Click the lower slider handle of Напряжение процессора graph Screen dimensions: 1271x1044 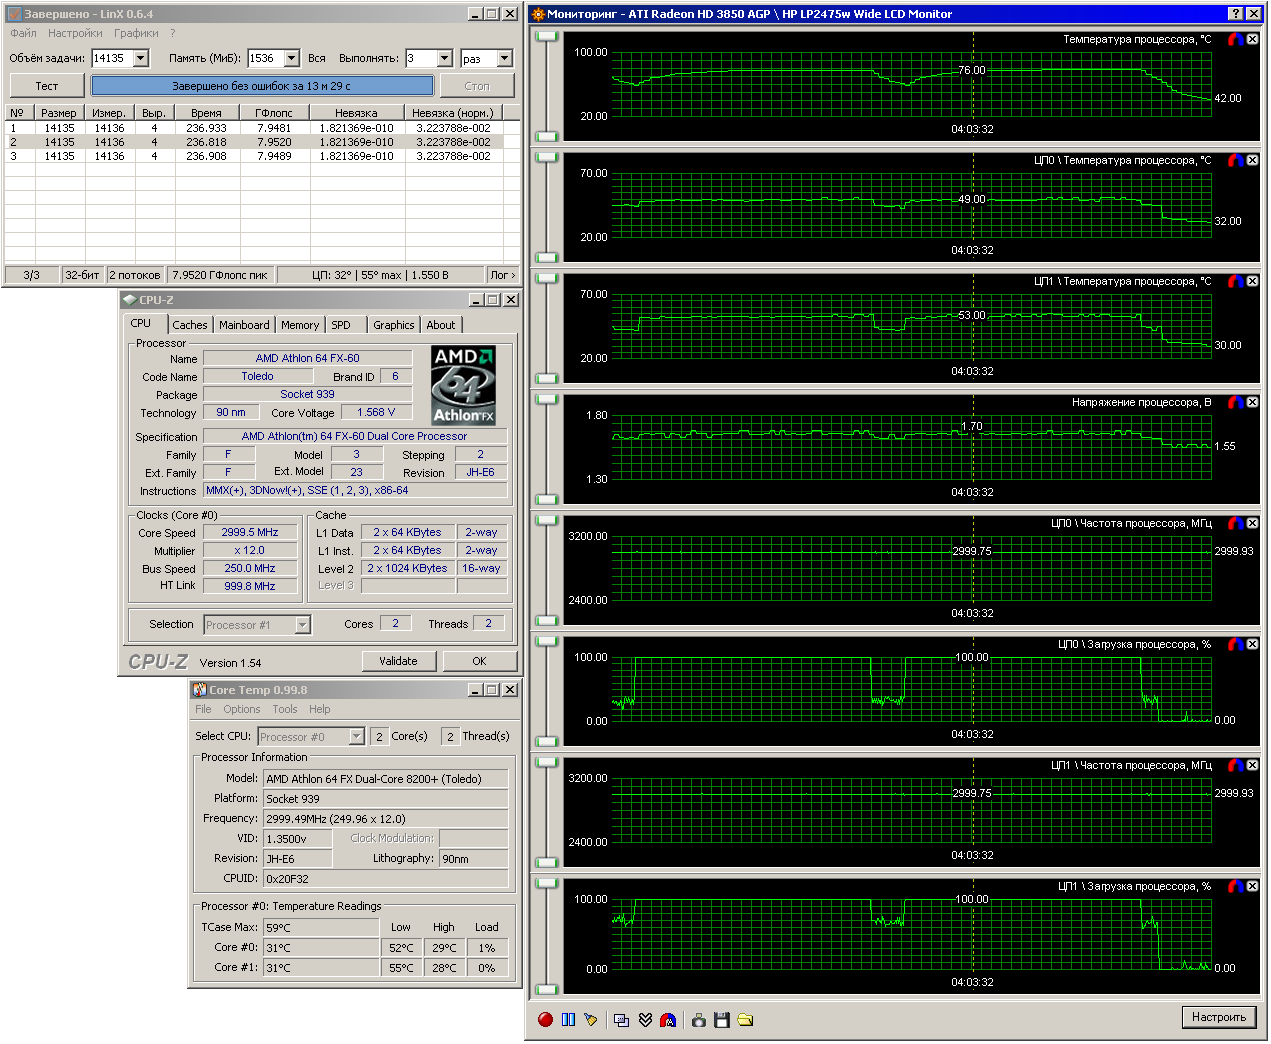(x=546, y=499)
